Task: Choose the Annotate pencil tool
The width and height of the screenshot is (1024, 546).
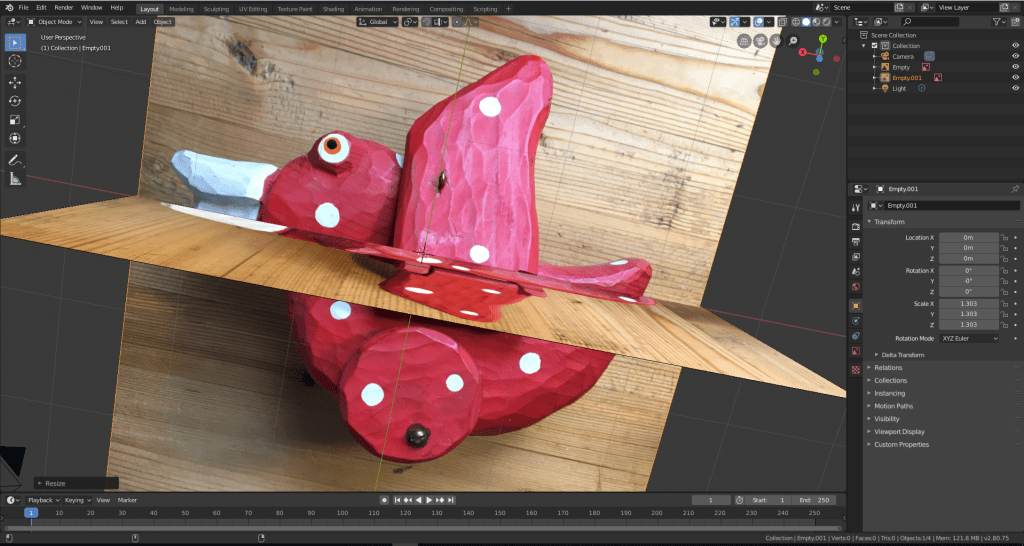Action: [15, 160]
